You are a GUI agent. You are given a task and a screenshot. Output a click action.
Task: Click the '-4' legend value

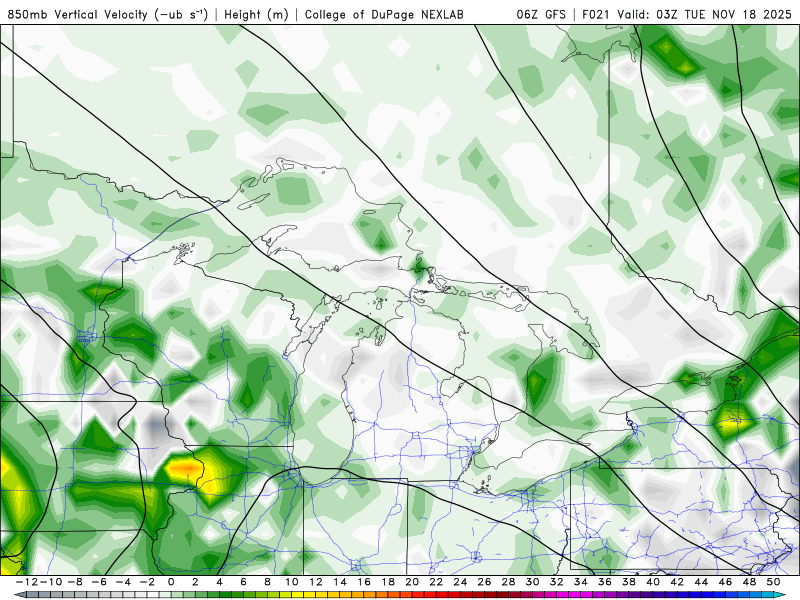point(123,582)
